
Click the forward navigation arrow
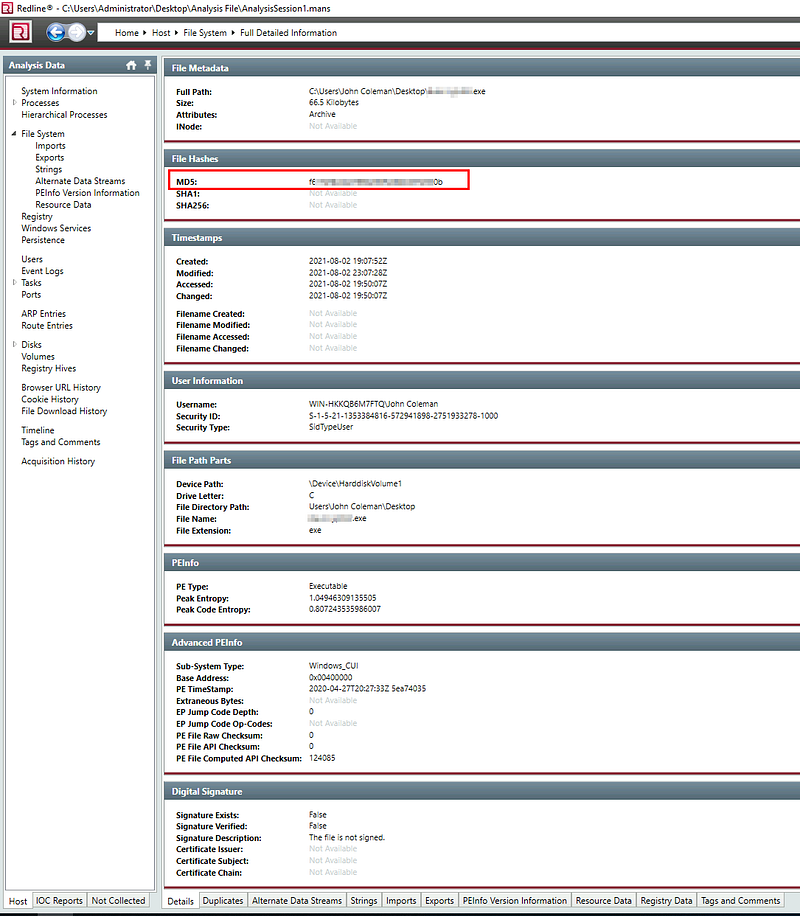coord(77,32)
